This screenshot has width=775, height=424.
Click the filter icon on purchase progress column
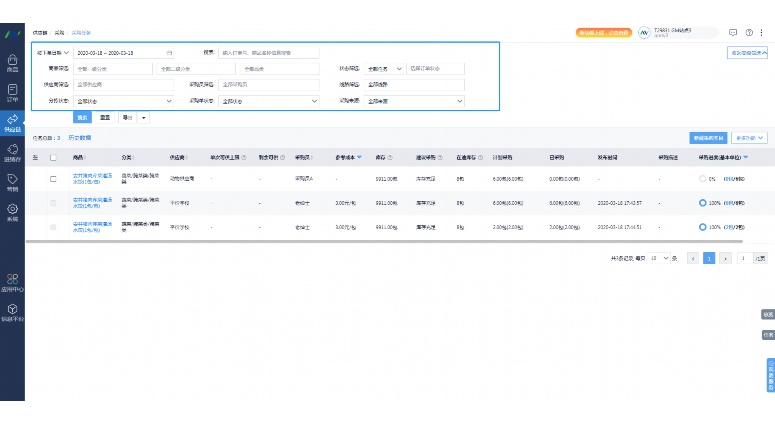click(745, 158)
